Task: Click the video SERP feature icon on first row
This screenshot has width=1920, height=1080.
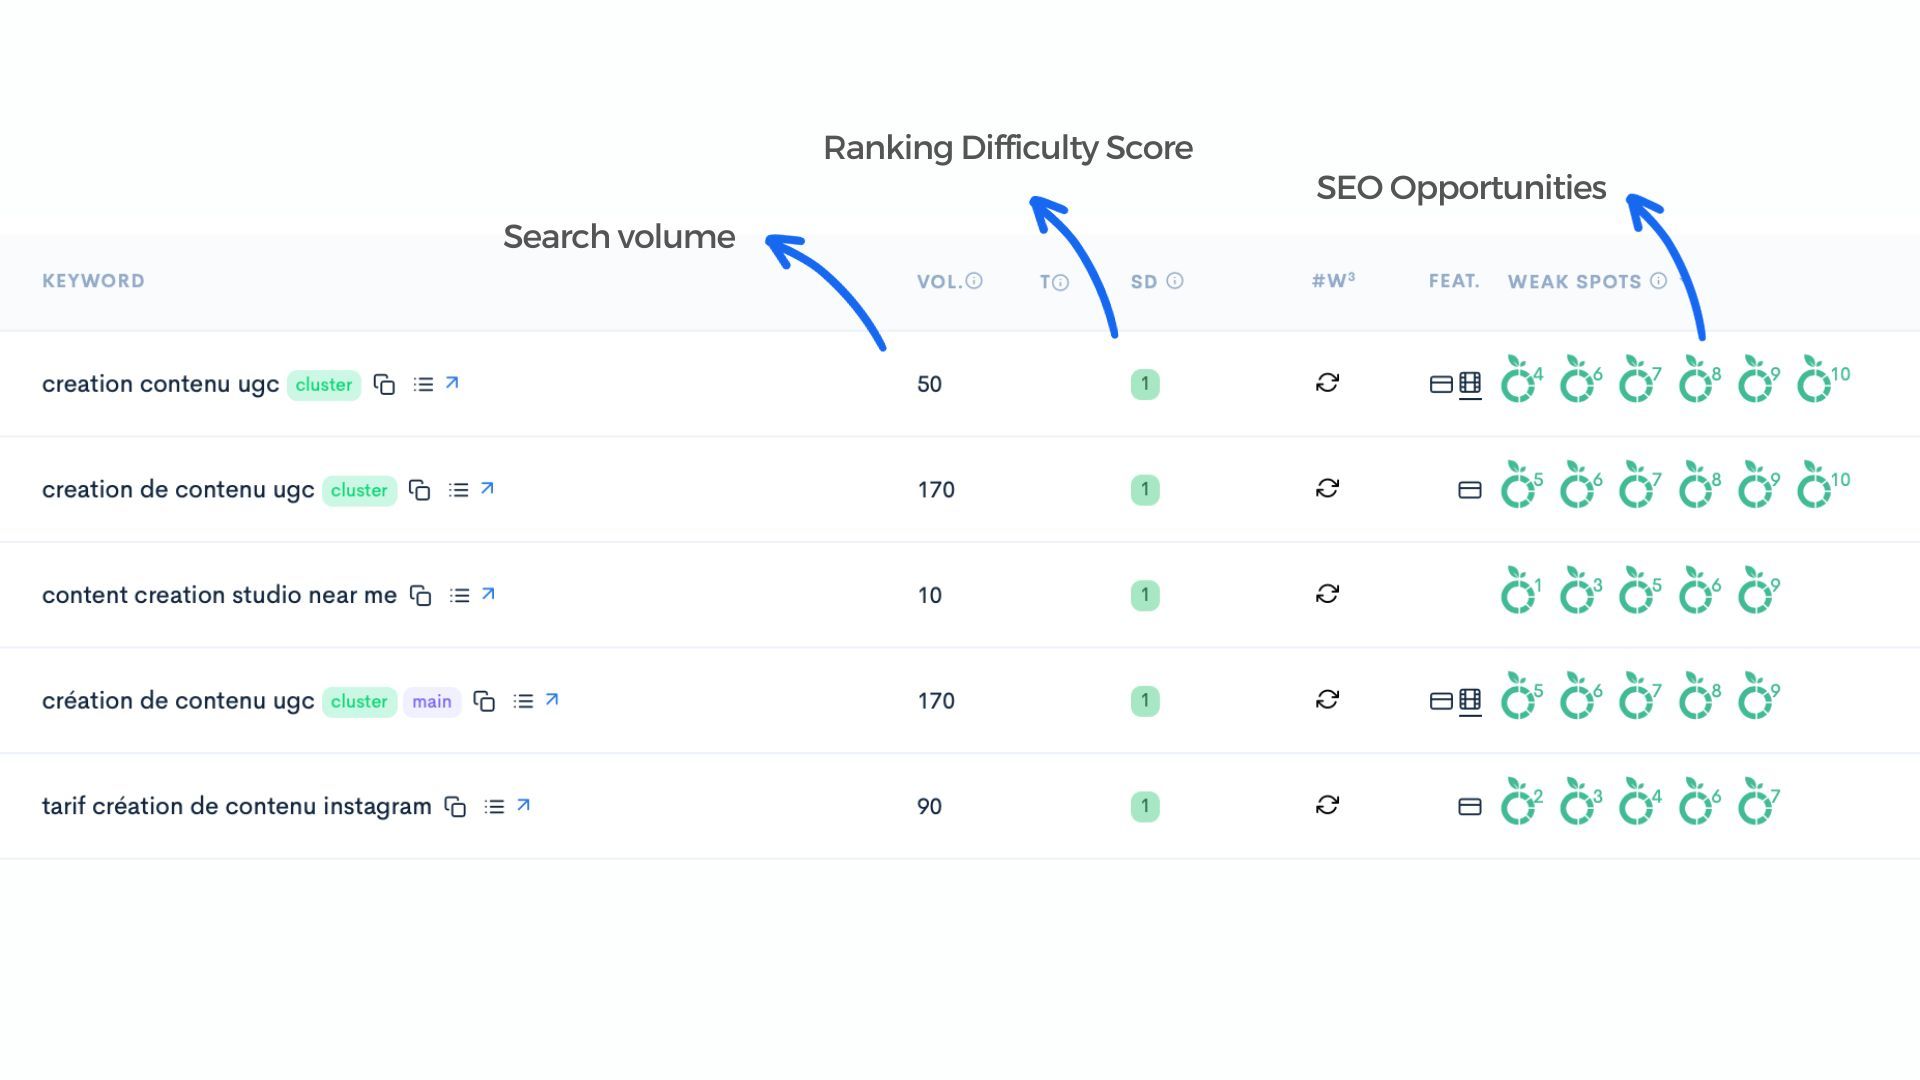Action: pyautogui.click(x=1470, y=385)
